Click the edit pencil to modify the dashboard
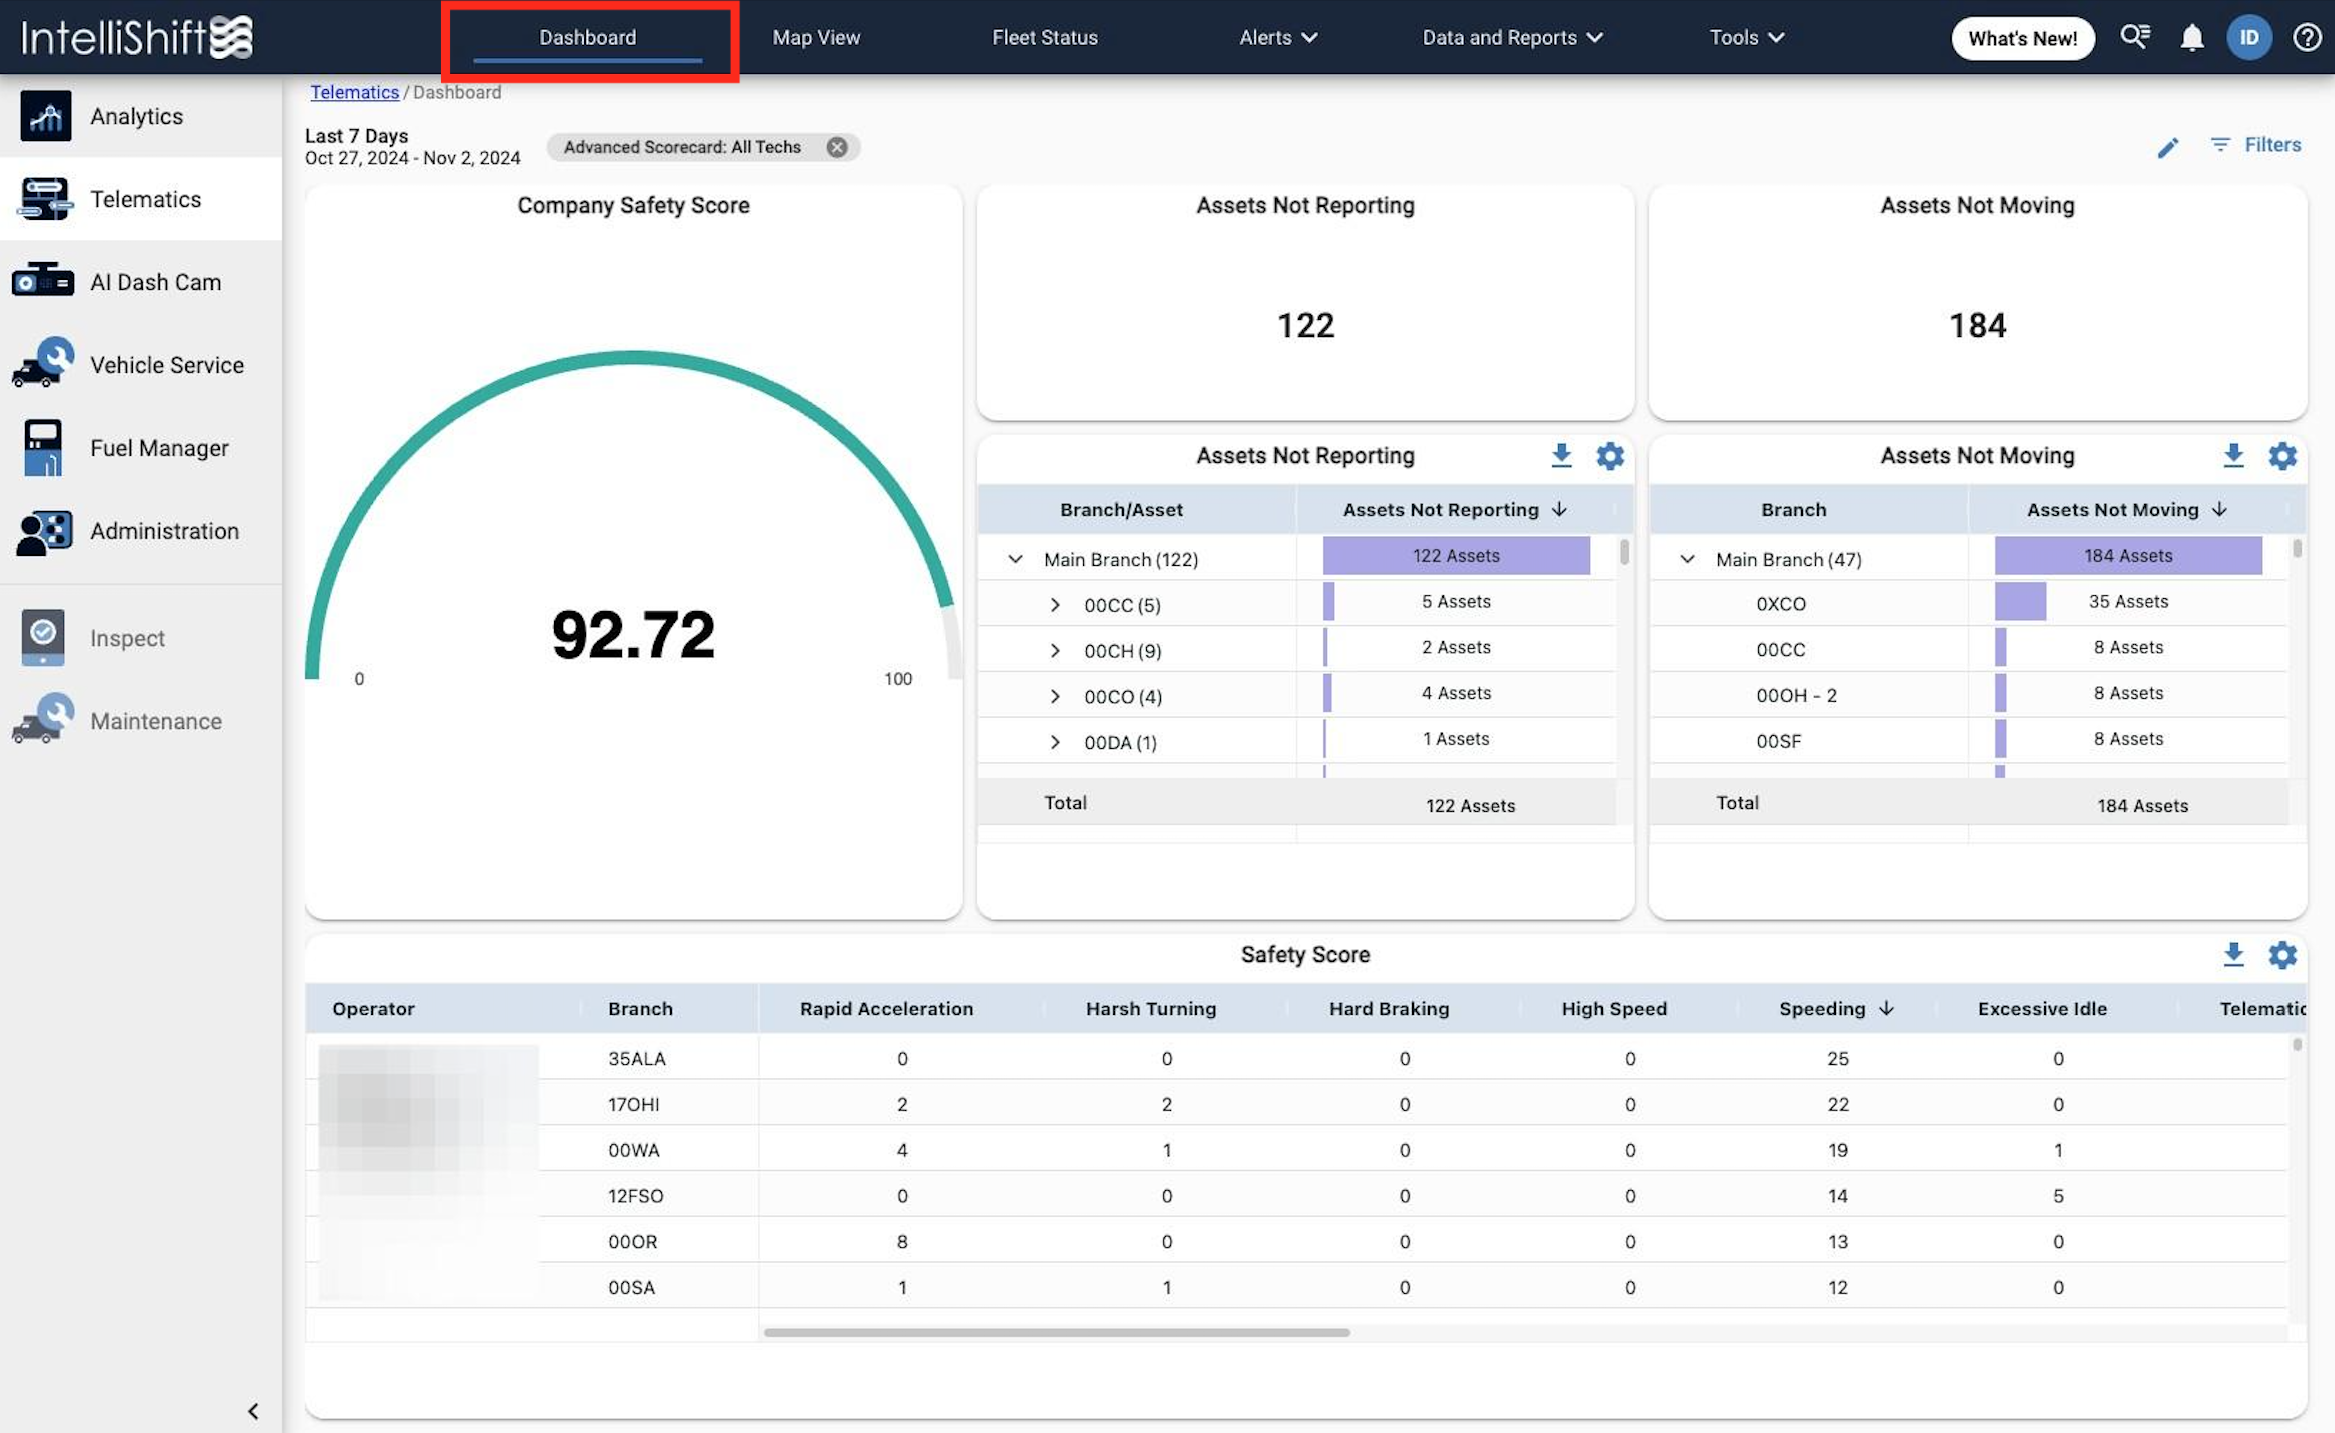The width and height of the screenshot is (2335, 1433). tap(2168, 146)
